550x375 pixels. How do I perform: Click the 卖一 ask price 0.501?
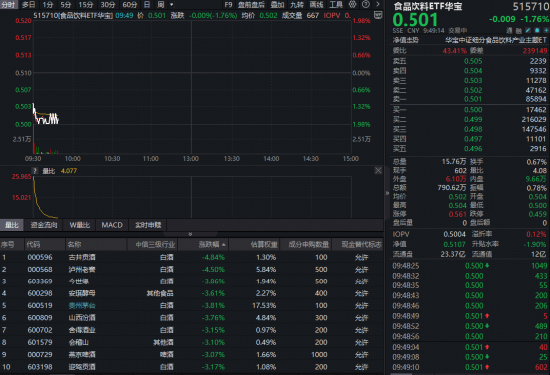point(473,99)
